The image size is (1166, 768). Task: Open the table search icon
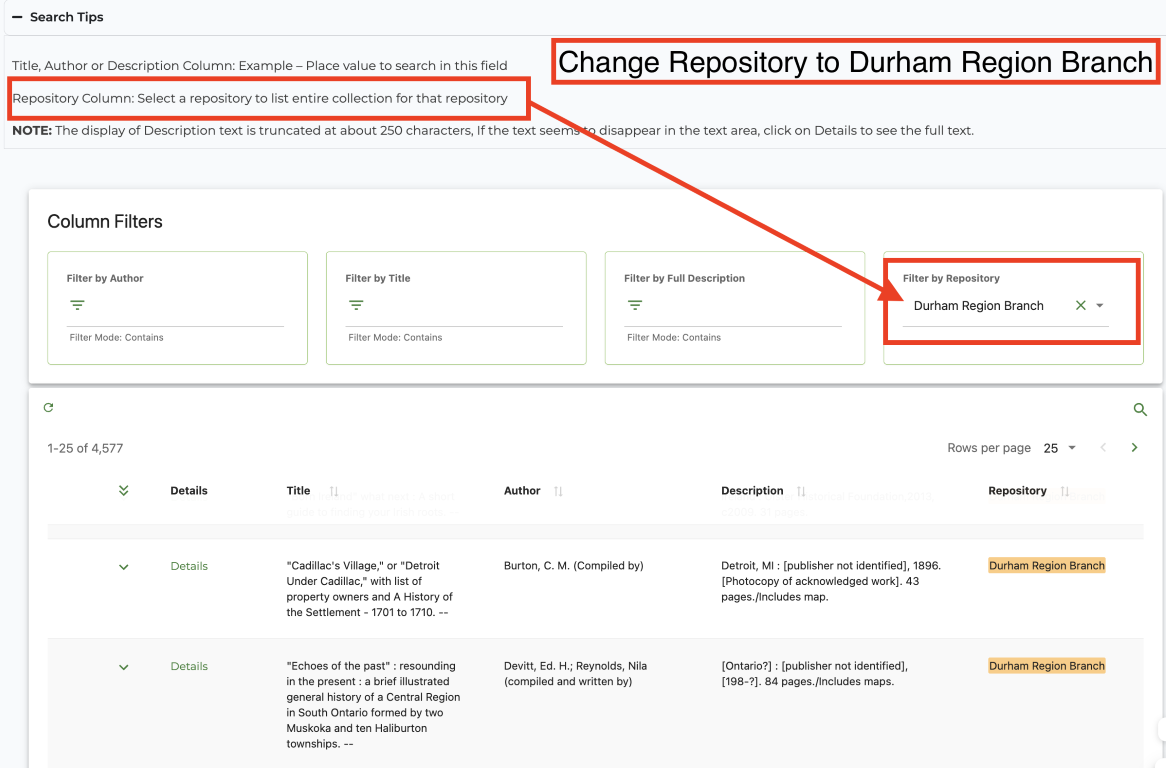[1140, 410]
